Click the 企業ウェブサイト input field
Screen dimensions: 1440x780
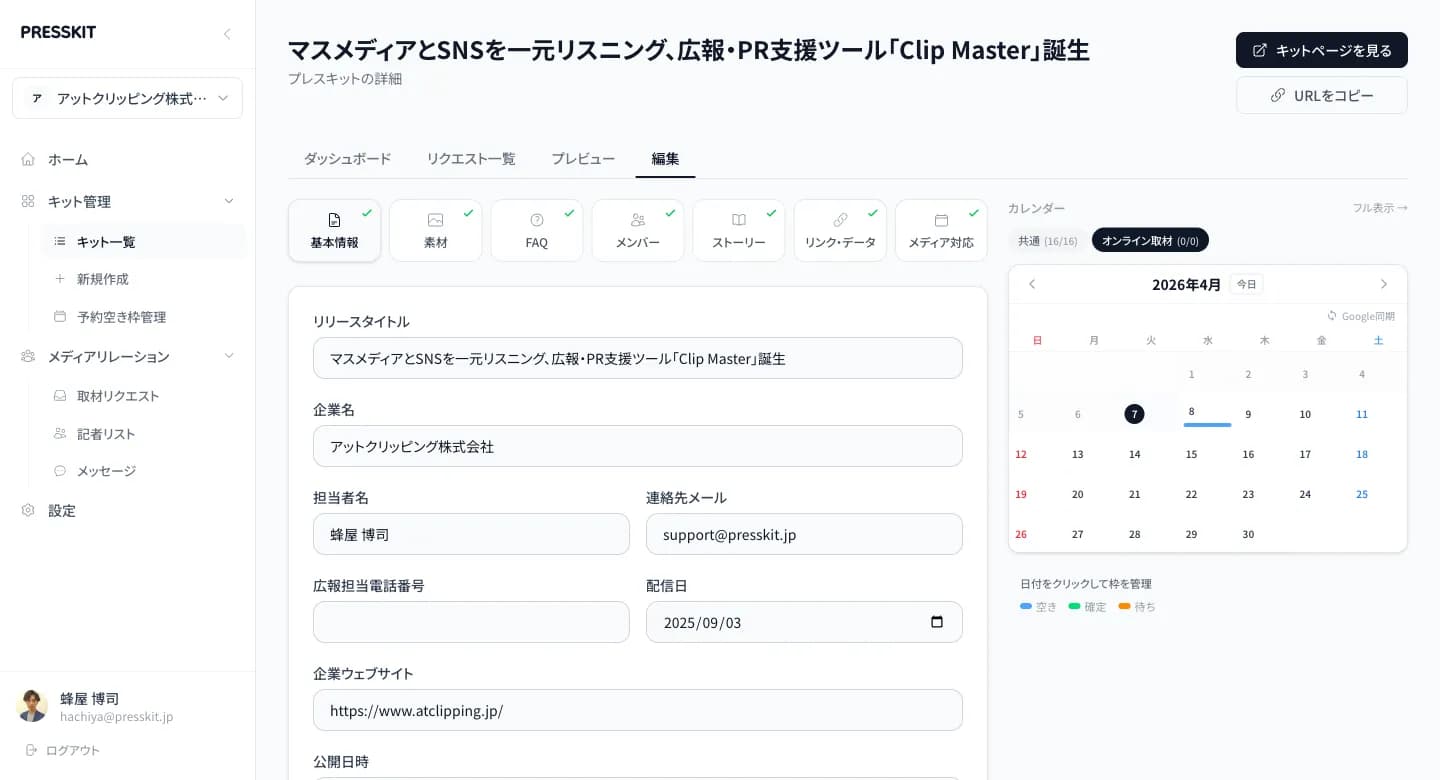tap(638, 710)
